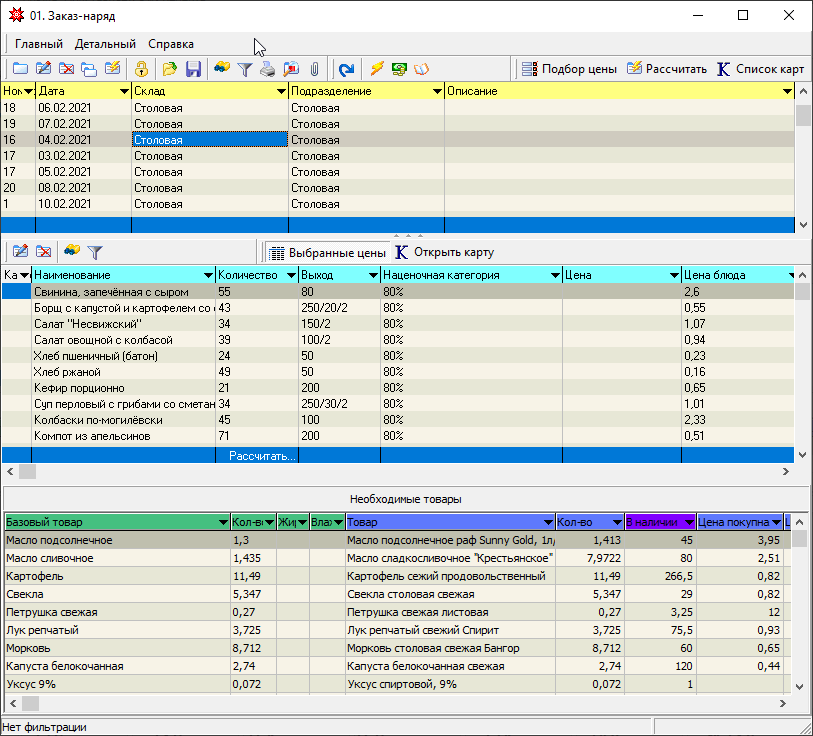Open the Детальный menu

(x=105, y=44)
